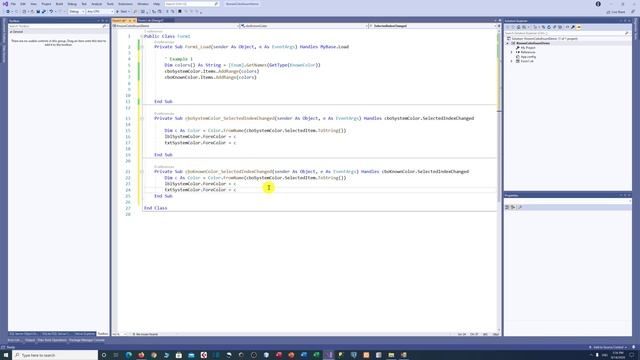Click the bookmark icon in the toolbar
This screenshot has height=360, width=640.
(x=180, y=11)
